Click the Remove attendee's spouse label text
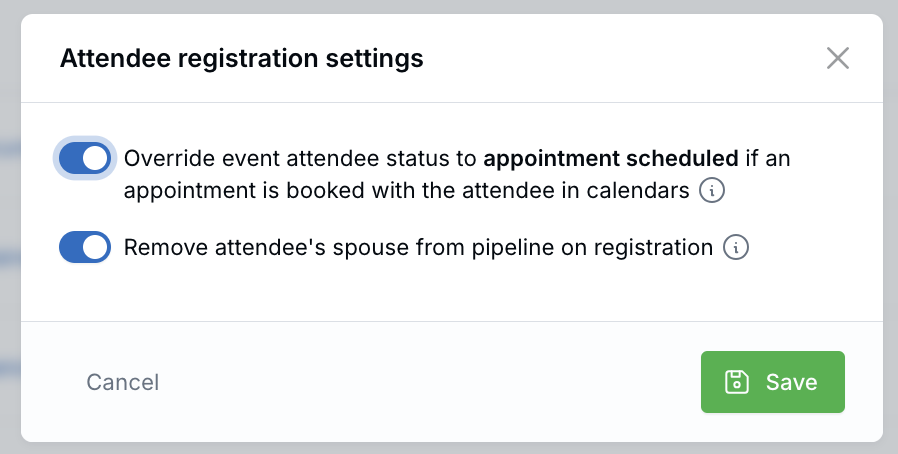This screenshot has width=898, height=454. click(x=418, y=247)
